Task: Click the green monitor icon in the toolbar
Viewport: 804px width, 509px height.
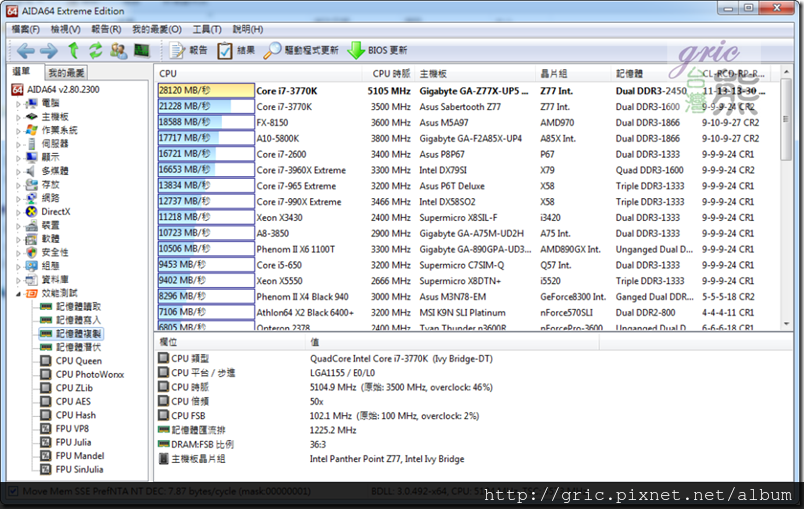Action: [x=141, y=50]
